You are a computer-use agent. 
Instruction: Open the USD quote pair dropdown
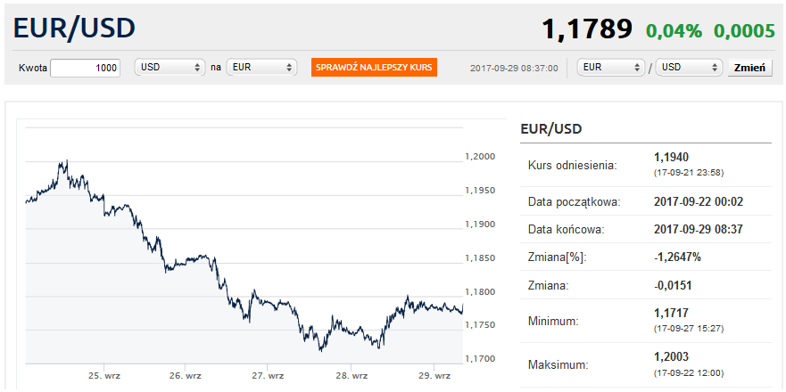689,67
